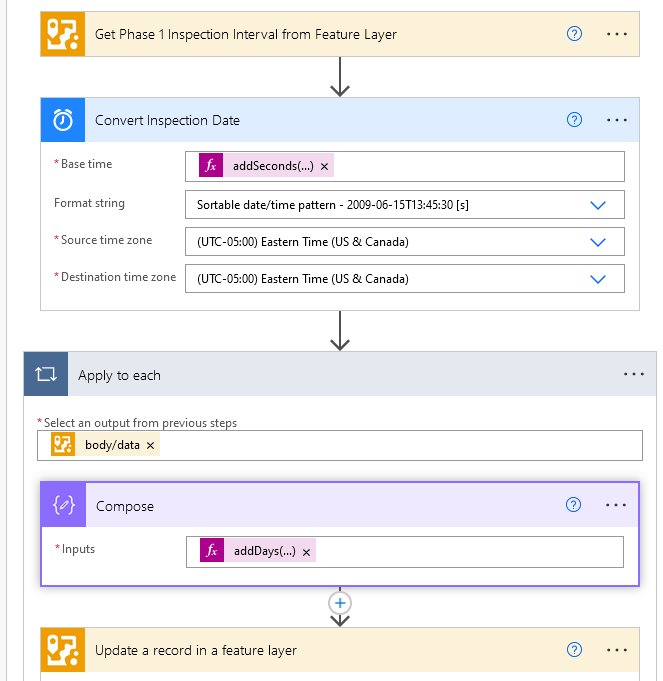The width and height of the screenshot is (663, 681).
Task: Click the Apply to each loop icon
Action: tap(46, 375)
